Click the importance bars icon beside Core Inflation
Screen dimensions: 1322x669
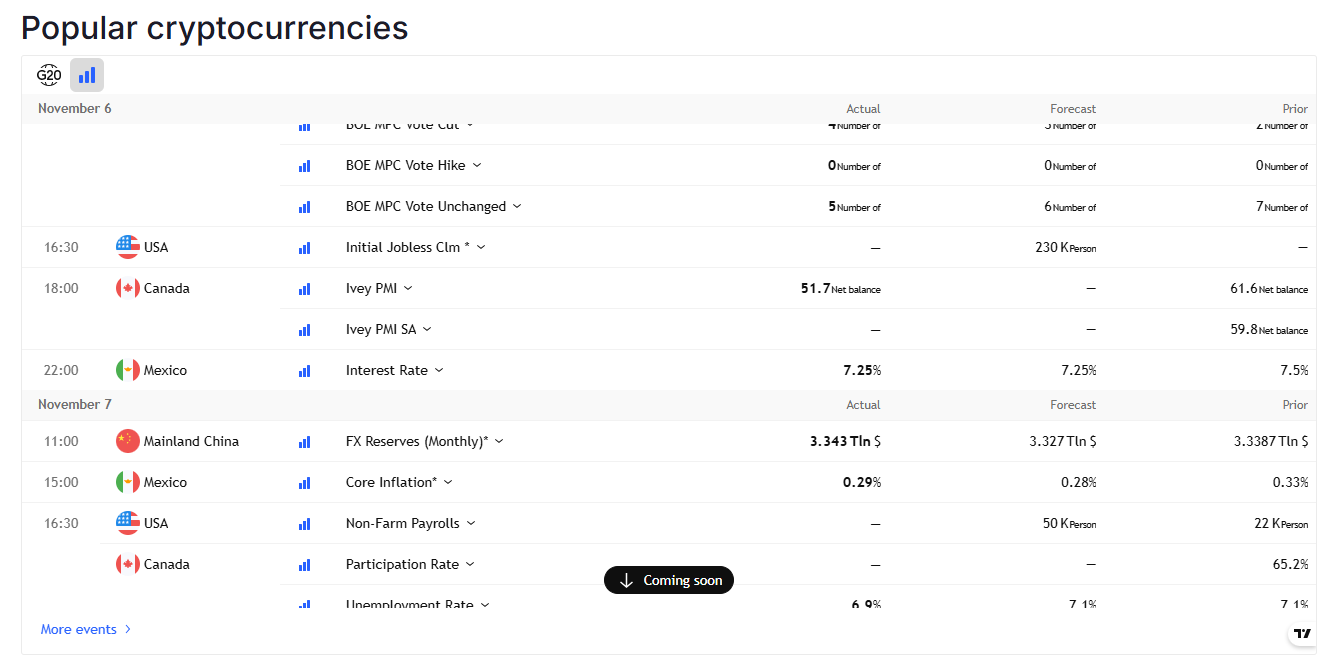tap(304, 482)
